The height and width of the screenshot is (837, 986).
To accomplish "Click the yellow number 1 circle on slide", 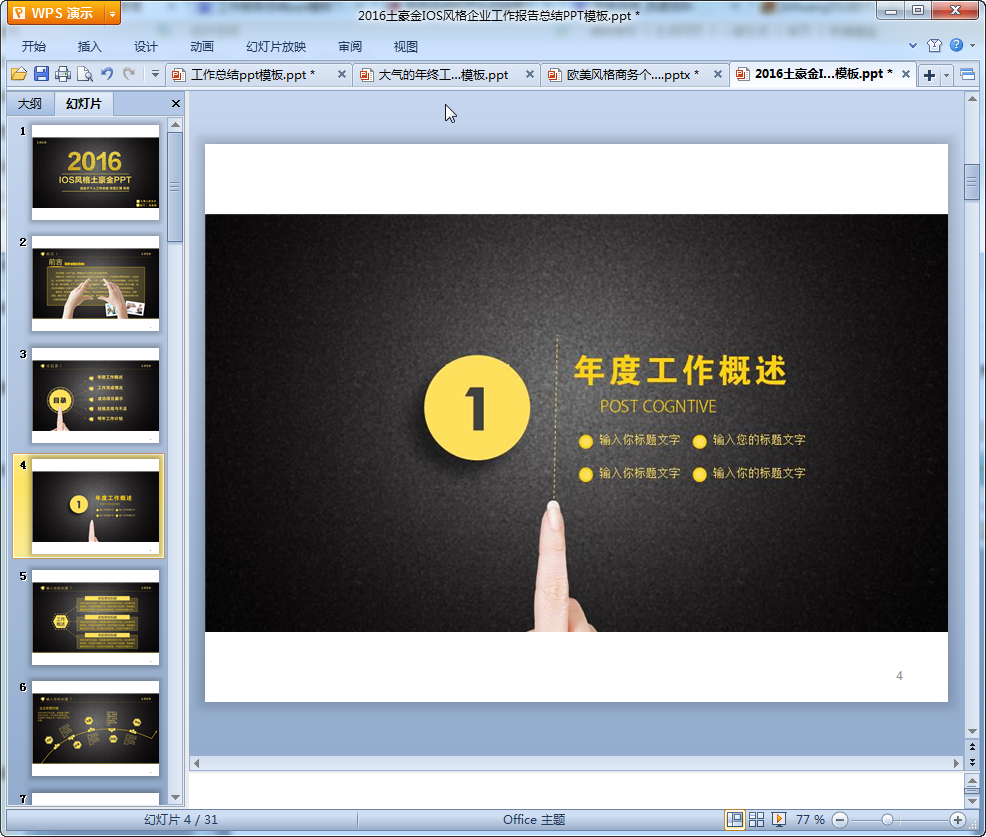I will (x=477, y=407).
